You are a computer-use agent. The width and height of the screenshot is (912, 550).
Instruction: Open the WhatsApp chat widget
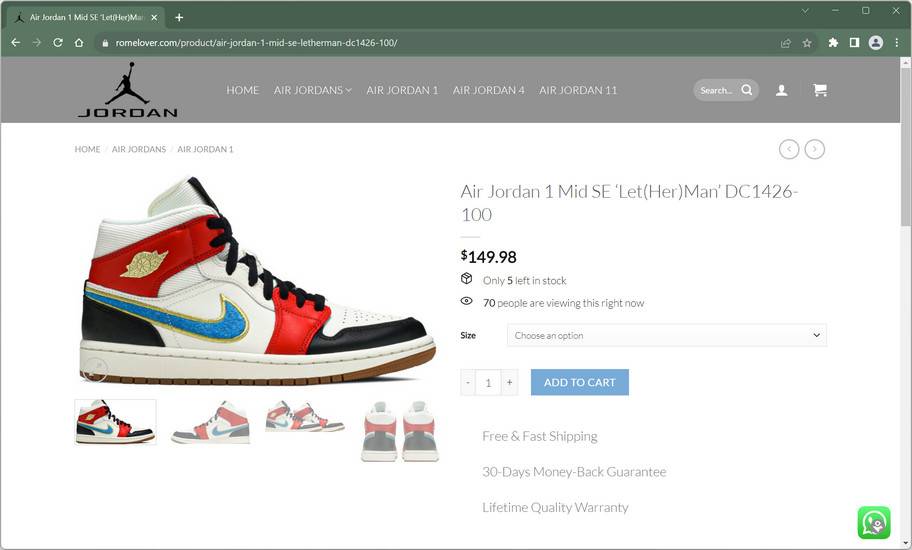874,522
